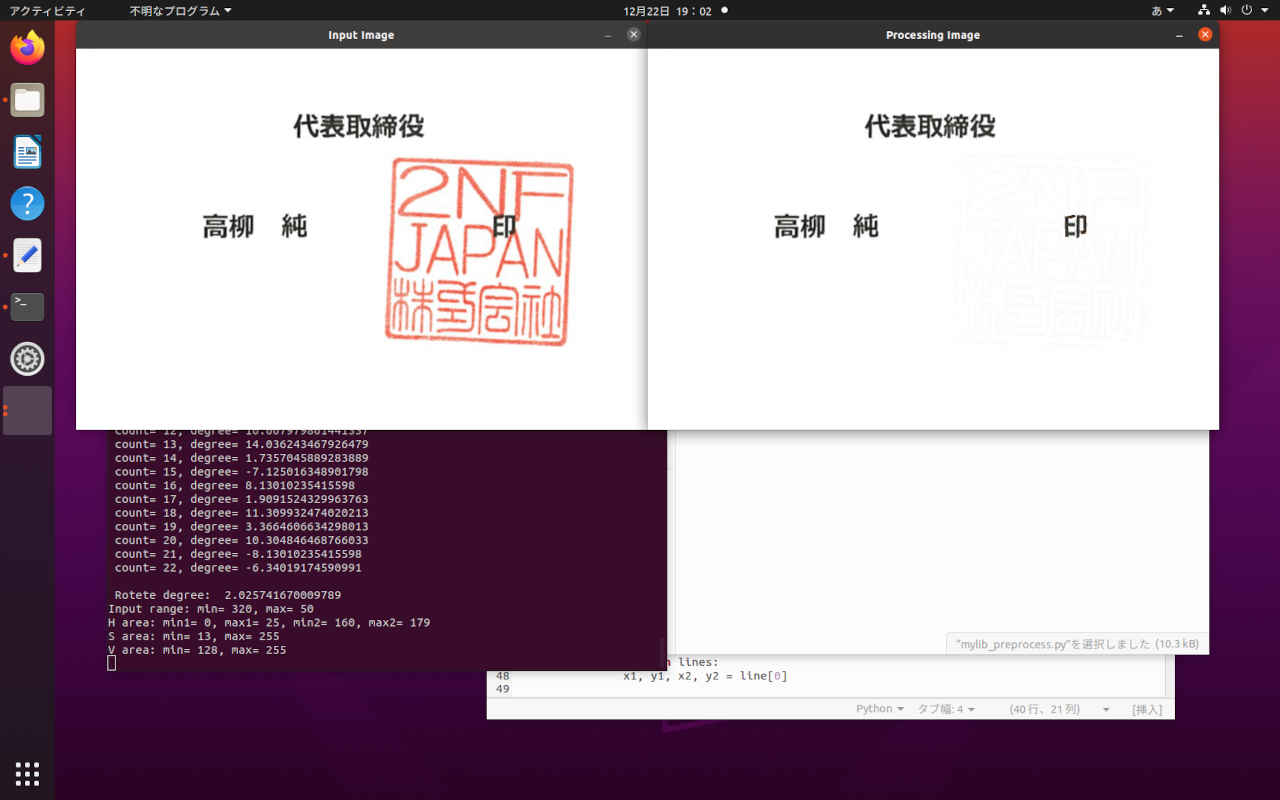Open the Help icon in dock
1280x800 pixels.
27,204
